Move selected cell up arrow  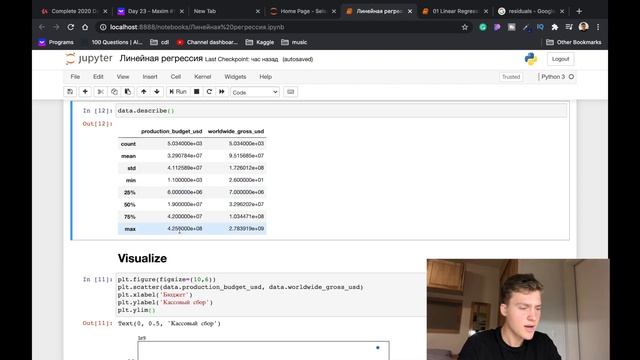143,92
